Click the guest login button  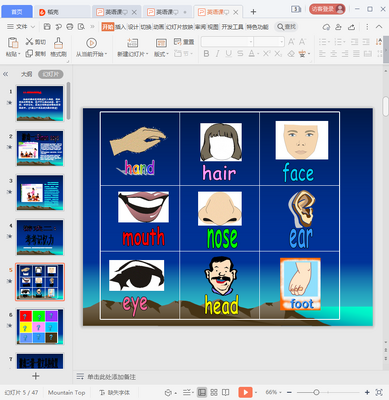327,9
